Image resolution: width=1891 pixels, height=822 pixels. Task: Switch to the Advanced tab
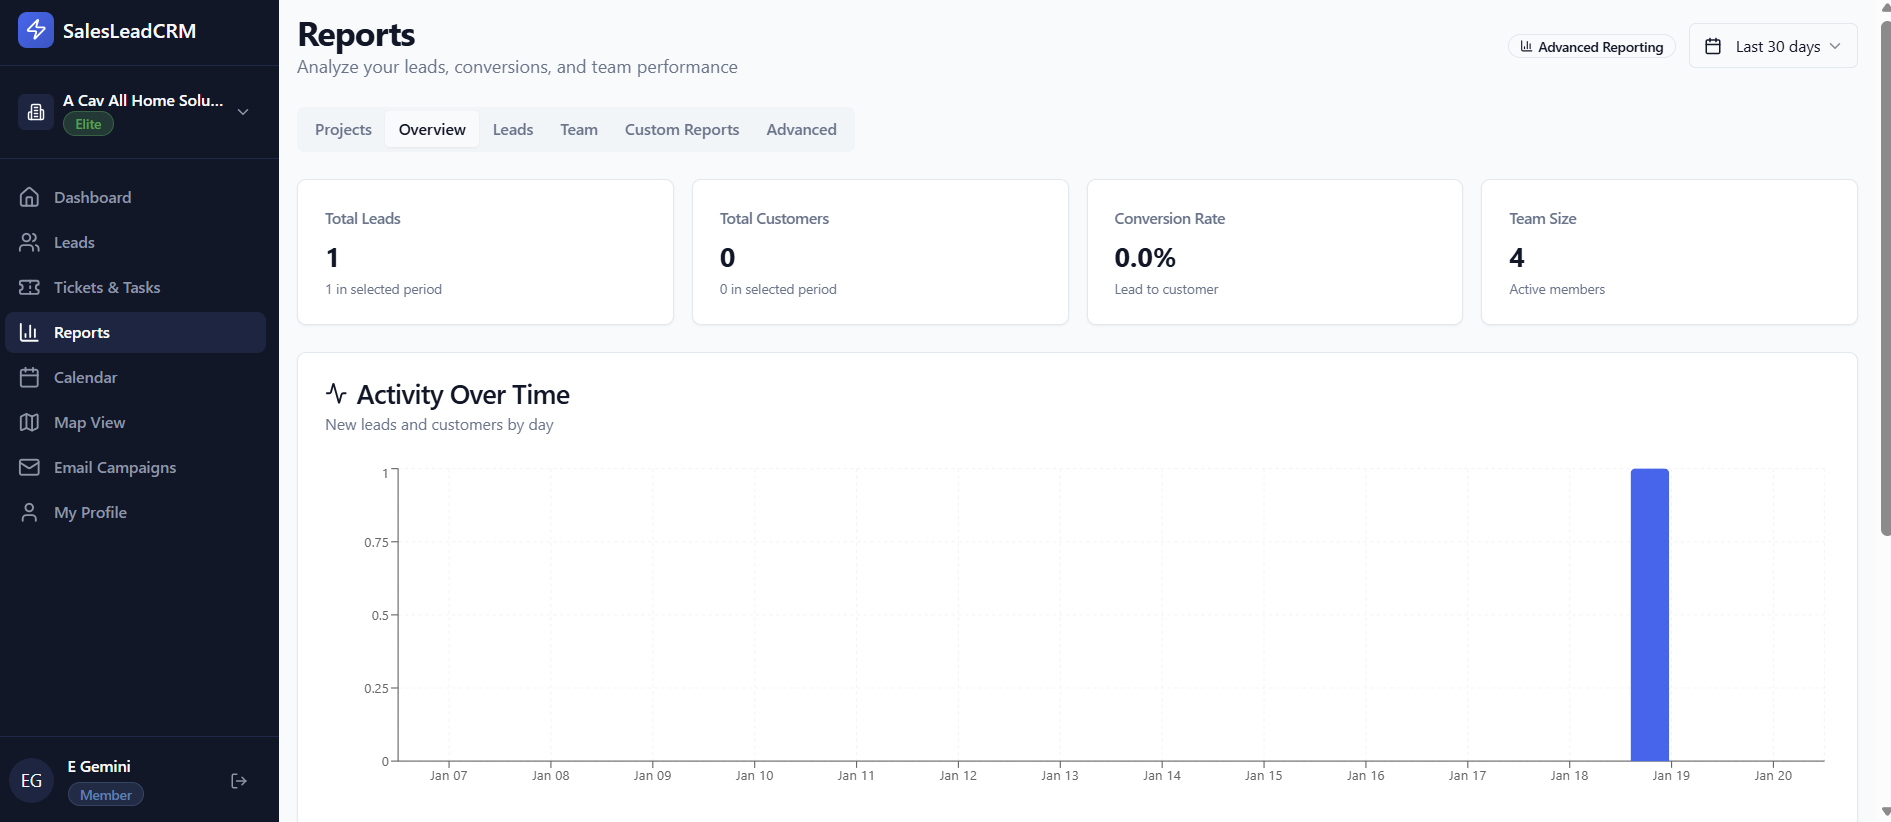(x=801, y=129)
